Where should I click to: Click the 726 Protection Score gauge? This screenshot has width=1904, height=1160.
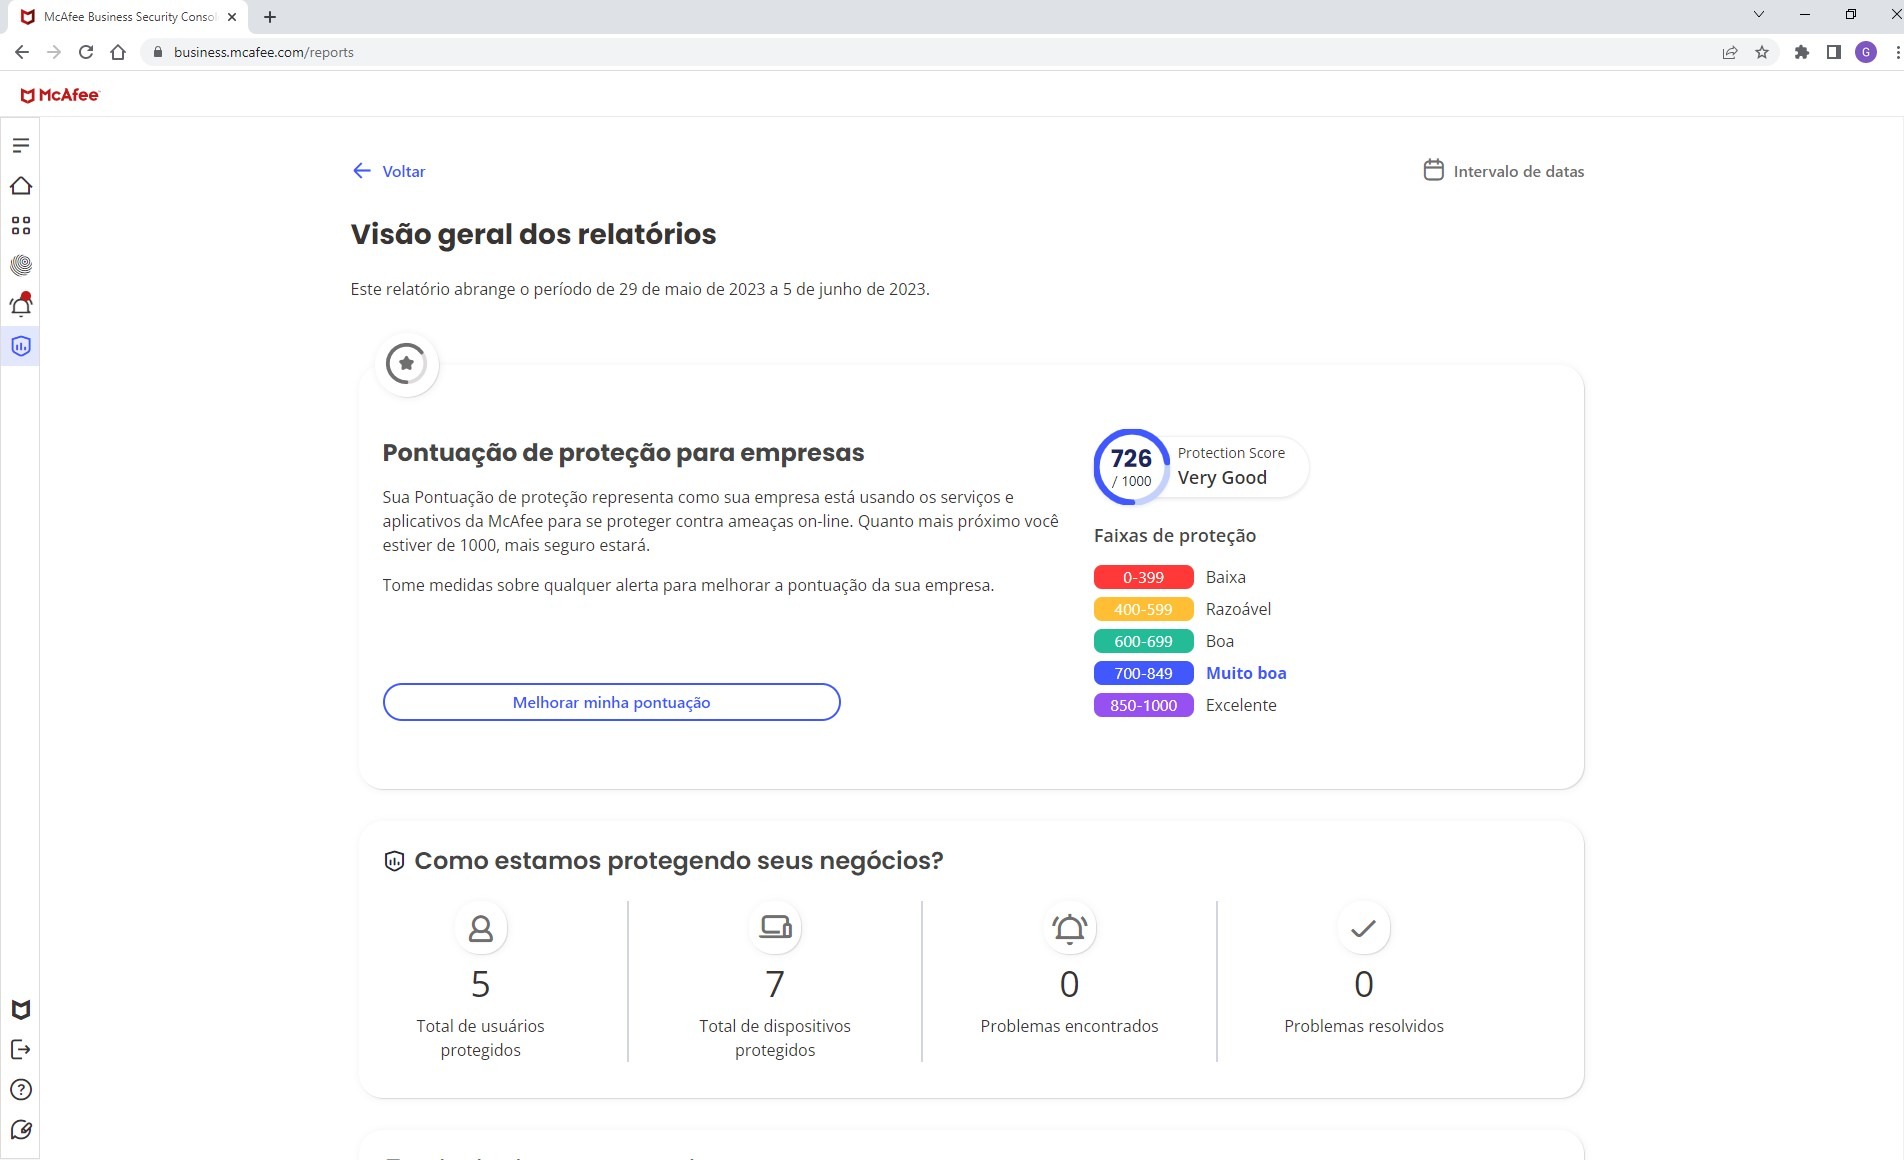pyautogui.click(x=1130, y=466)
